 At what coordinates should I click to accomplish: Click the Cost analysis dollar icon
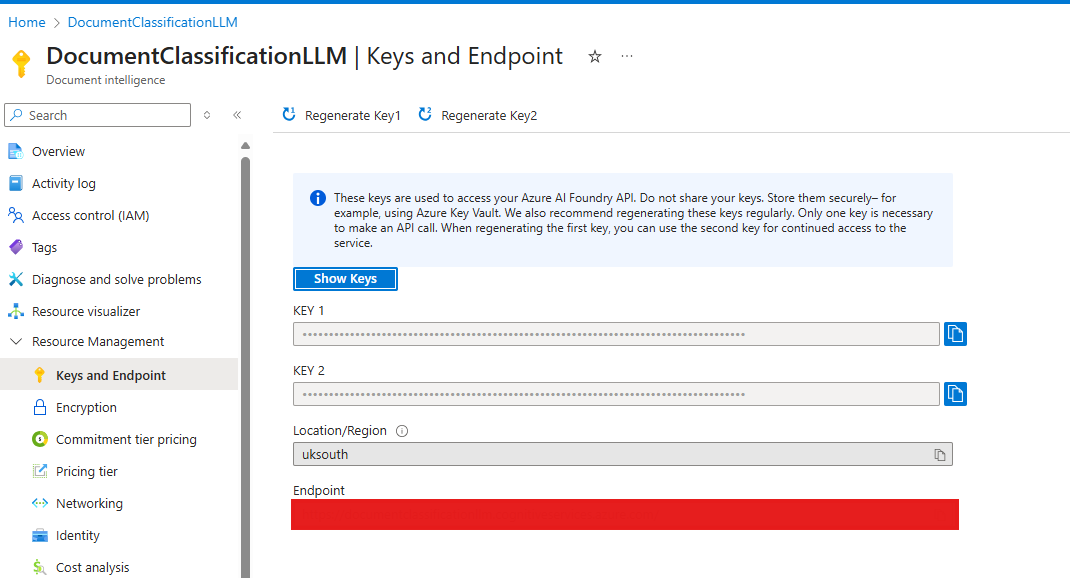coord(40,567)
